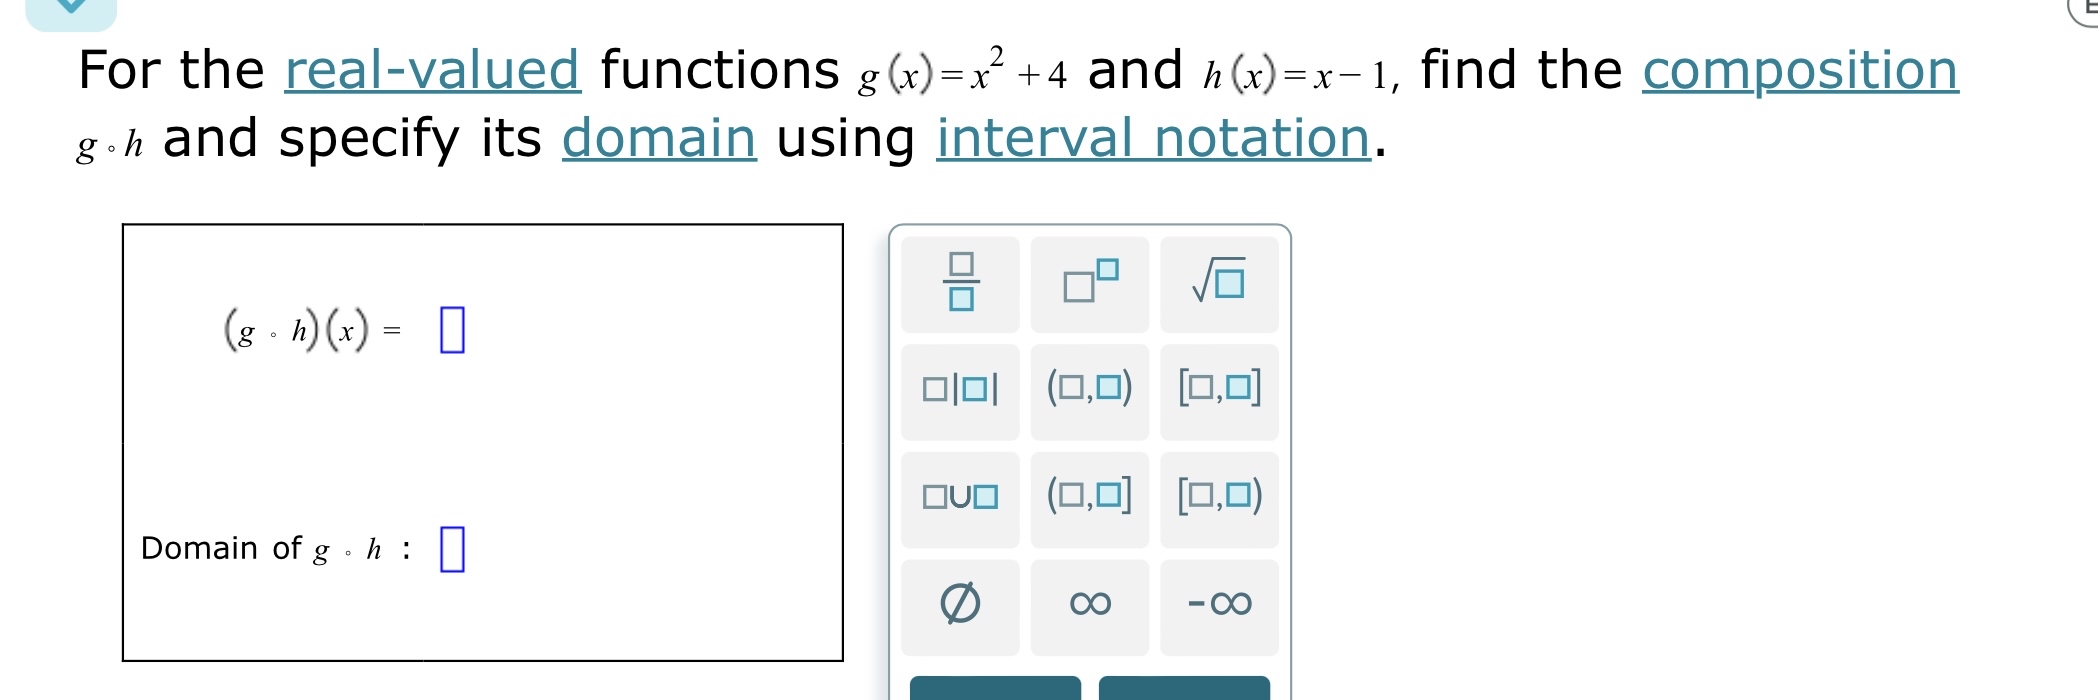
Task: Select the fraction template icon
Action: point(959,283)
